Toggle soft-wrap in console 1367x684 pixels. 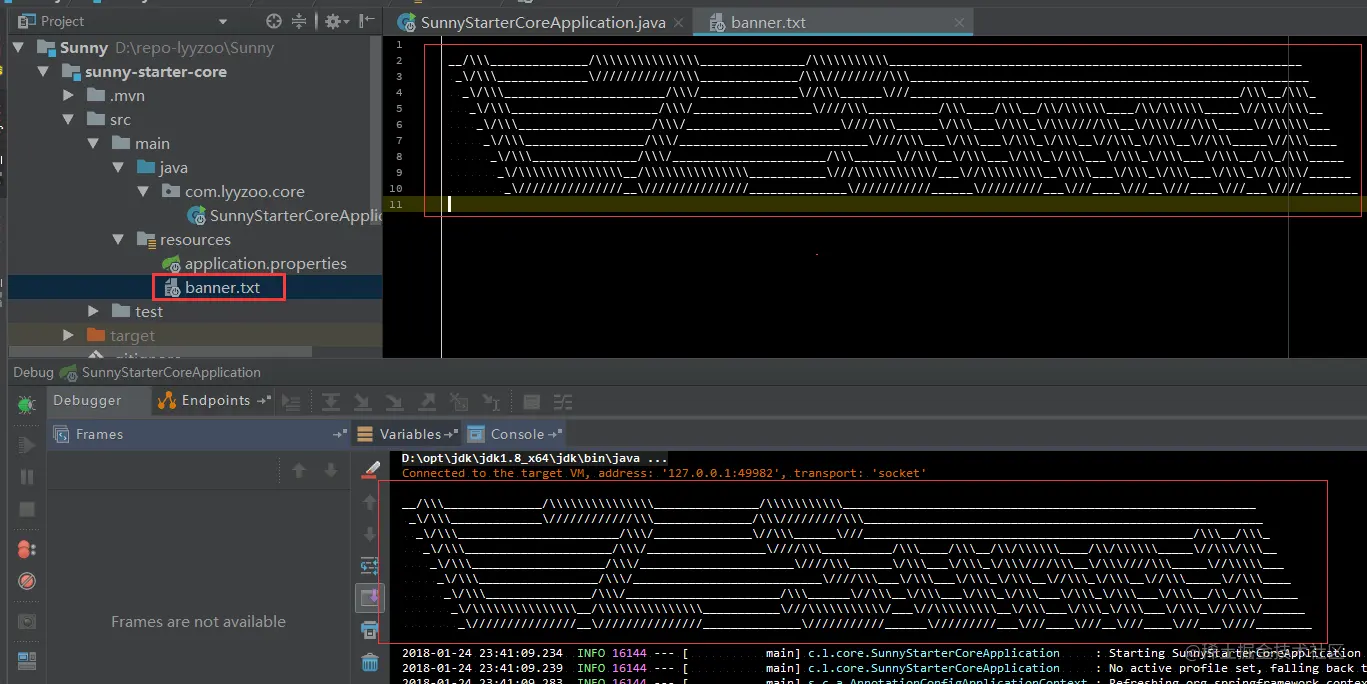pyautogui.click(x=370, y=566)
